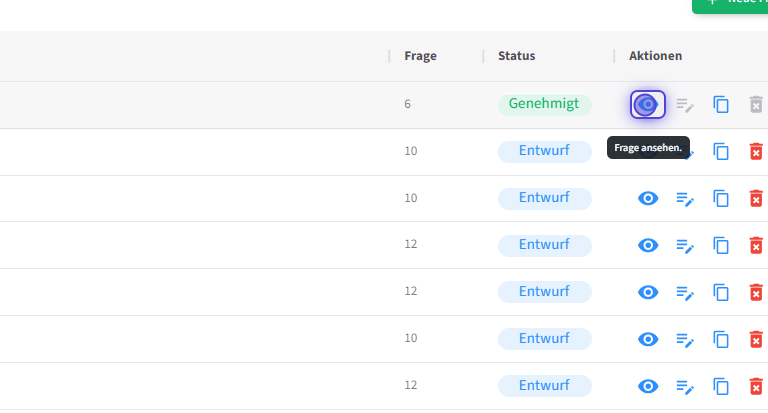Edit the first row with 12 Frage

[685, 245]
